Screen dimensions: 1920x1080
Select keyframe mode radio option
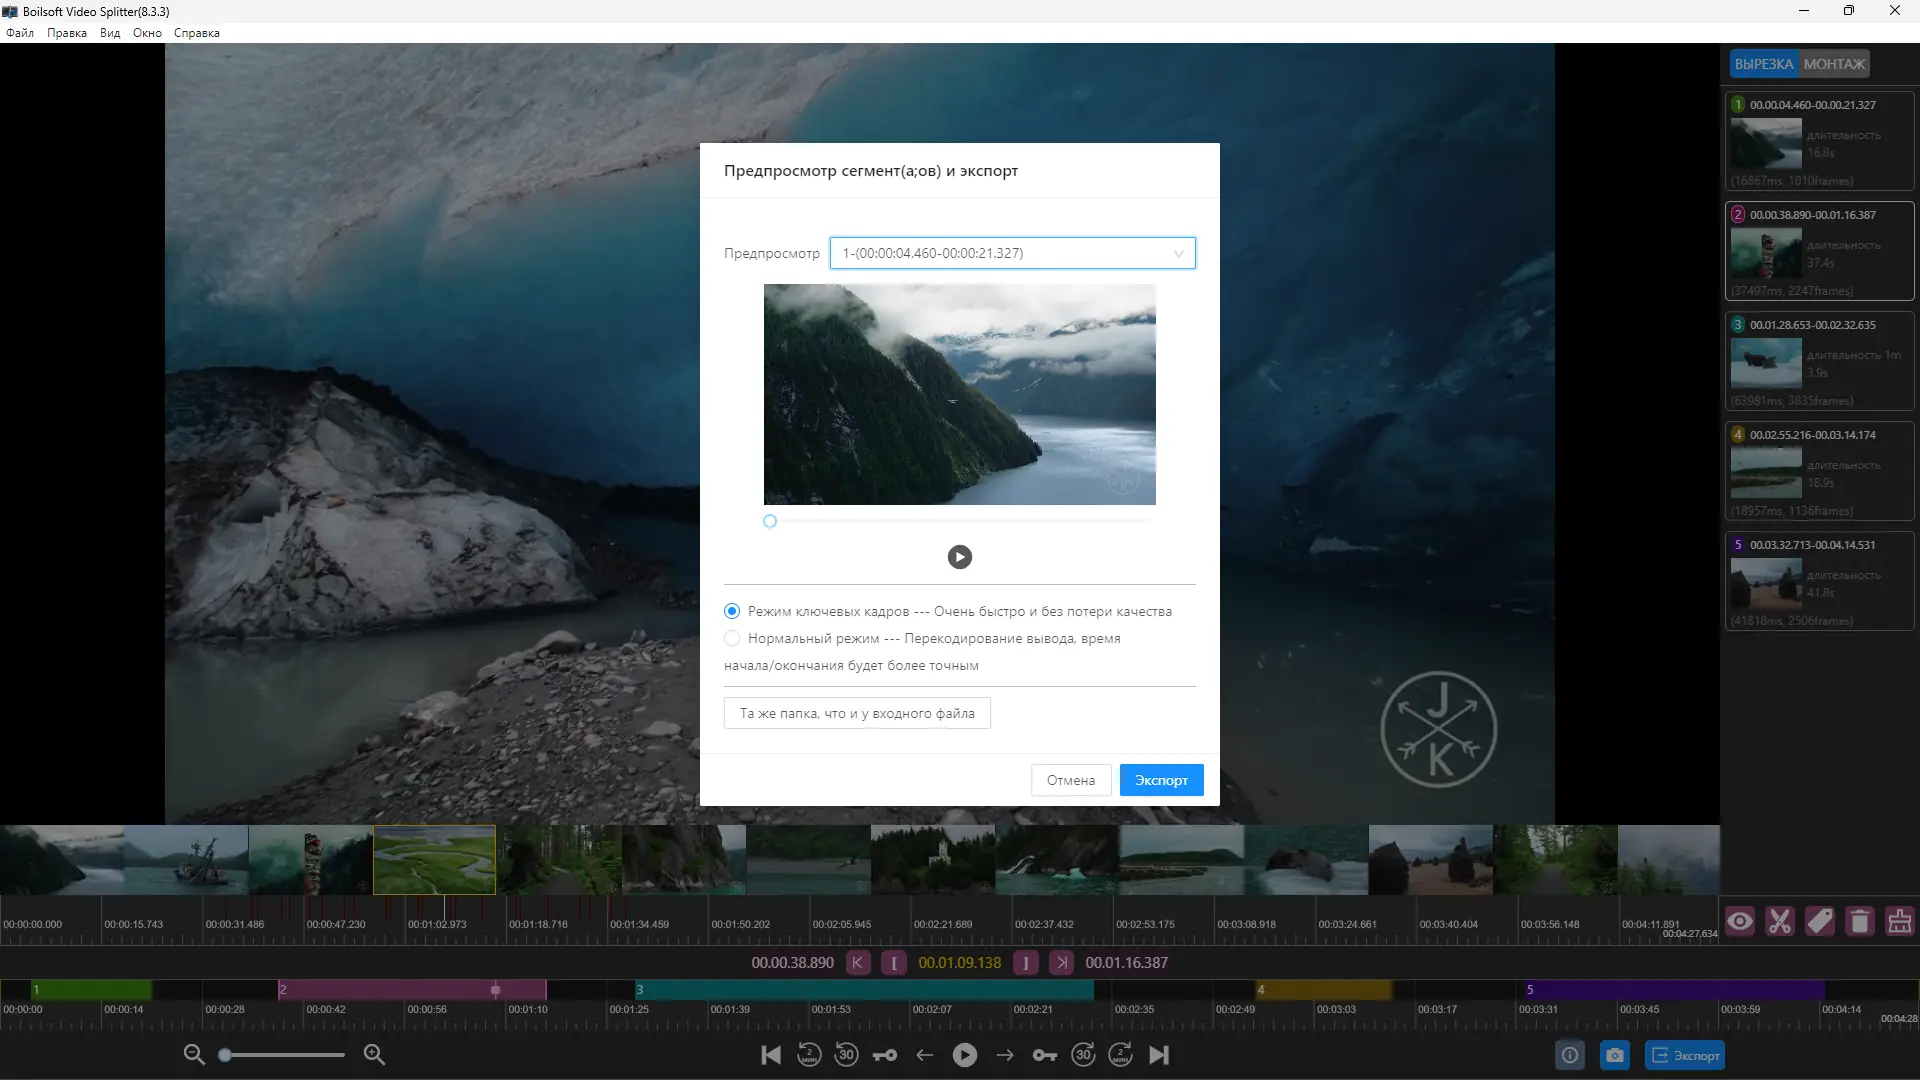point(732,611)
